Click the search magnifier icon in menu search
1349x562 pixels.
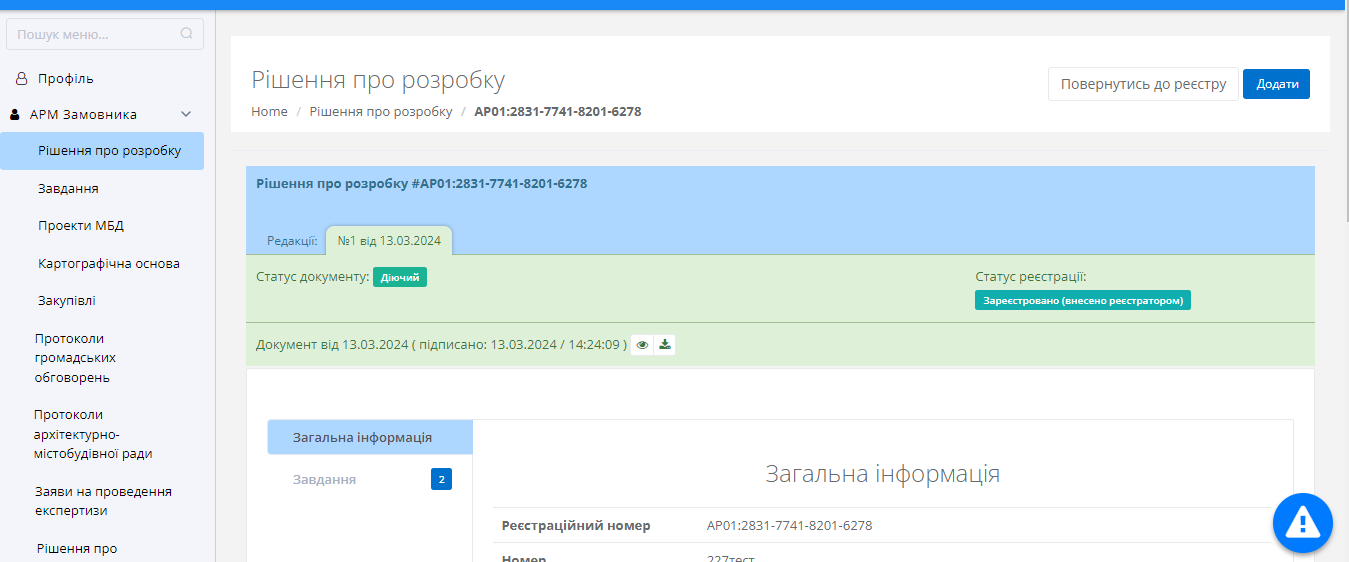[186, 34]
